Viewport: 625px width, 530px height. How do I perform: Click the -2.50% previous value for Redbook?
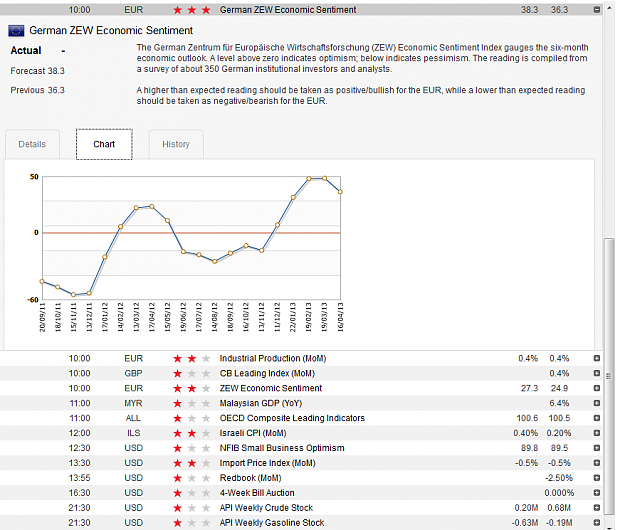pos(559,478)
